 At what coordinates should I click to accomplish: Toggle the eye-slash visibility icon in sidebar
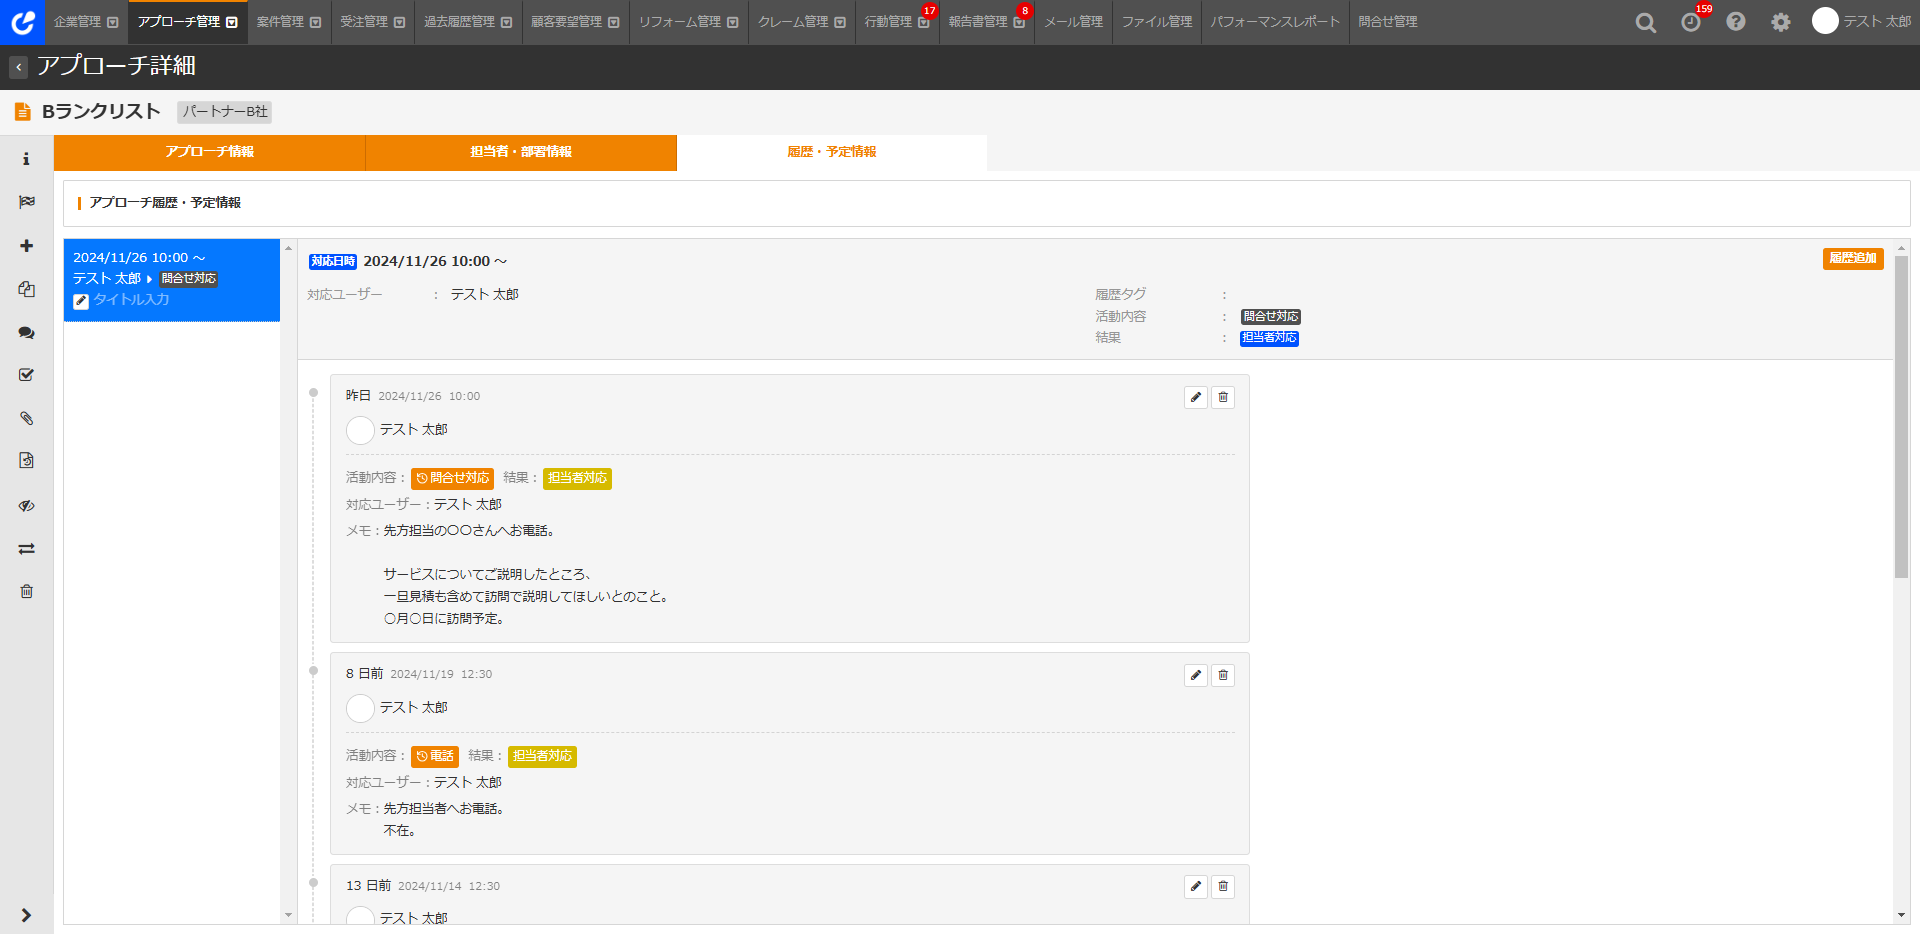[x=26, y=505]
